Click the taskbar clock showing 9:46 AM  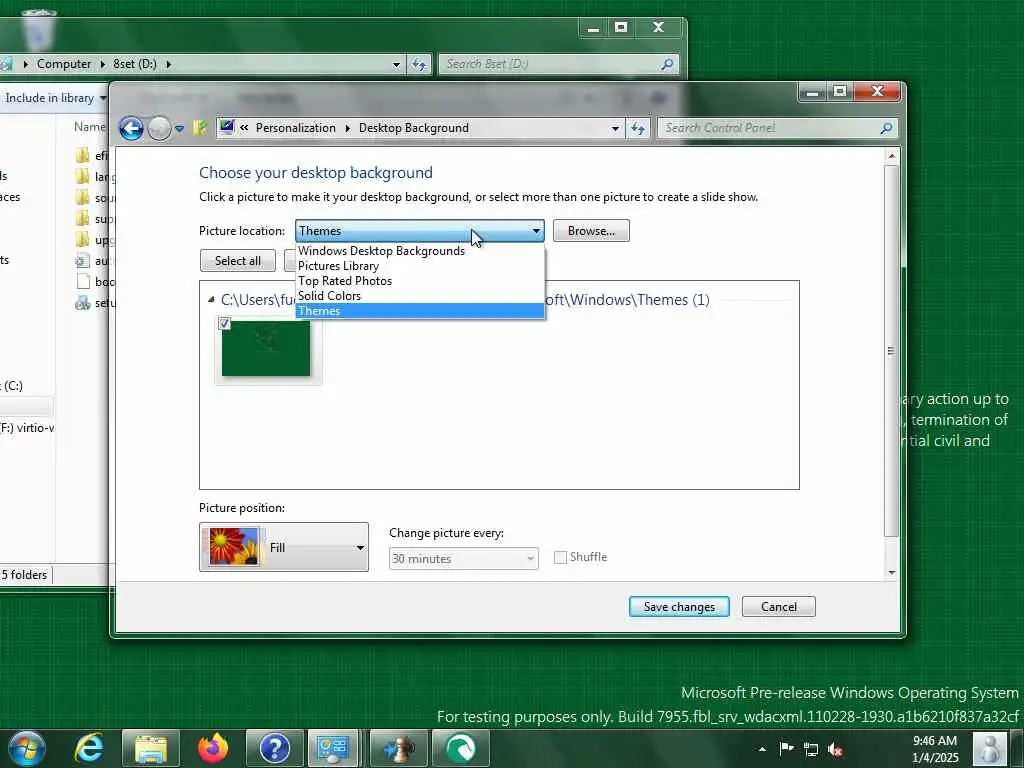point(935,749)
